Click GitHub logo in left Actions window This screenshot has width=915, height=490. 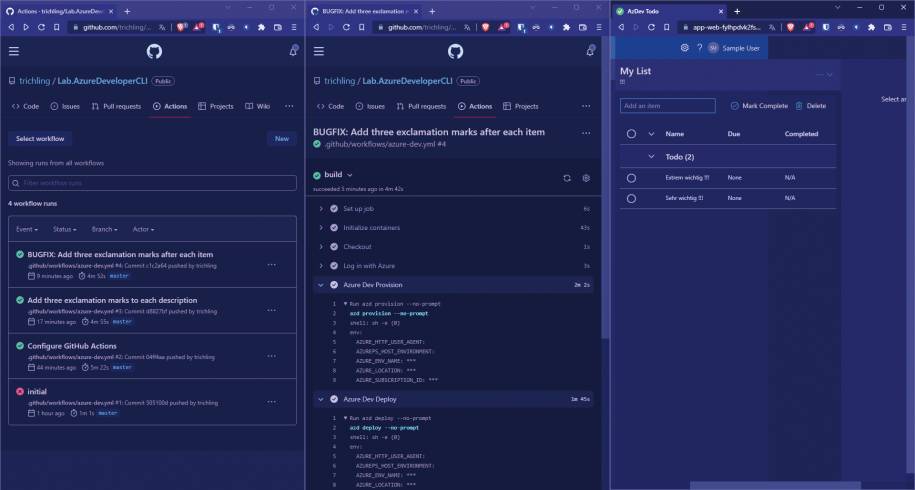click(154, 51)
